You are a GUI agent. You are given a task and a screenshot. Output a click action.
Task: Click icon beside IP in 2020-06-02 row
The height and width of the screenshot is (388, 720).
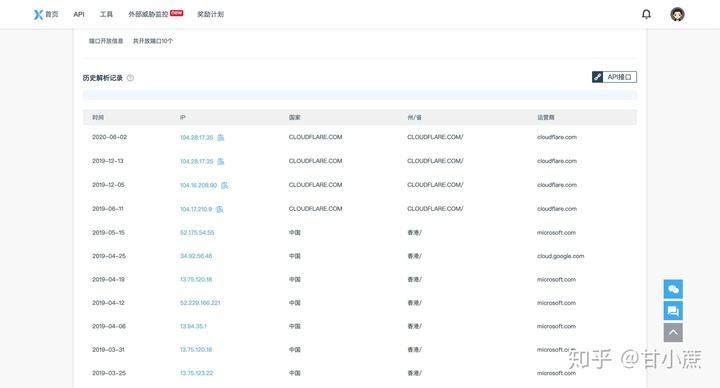221,137
